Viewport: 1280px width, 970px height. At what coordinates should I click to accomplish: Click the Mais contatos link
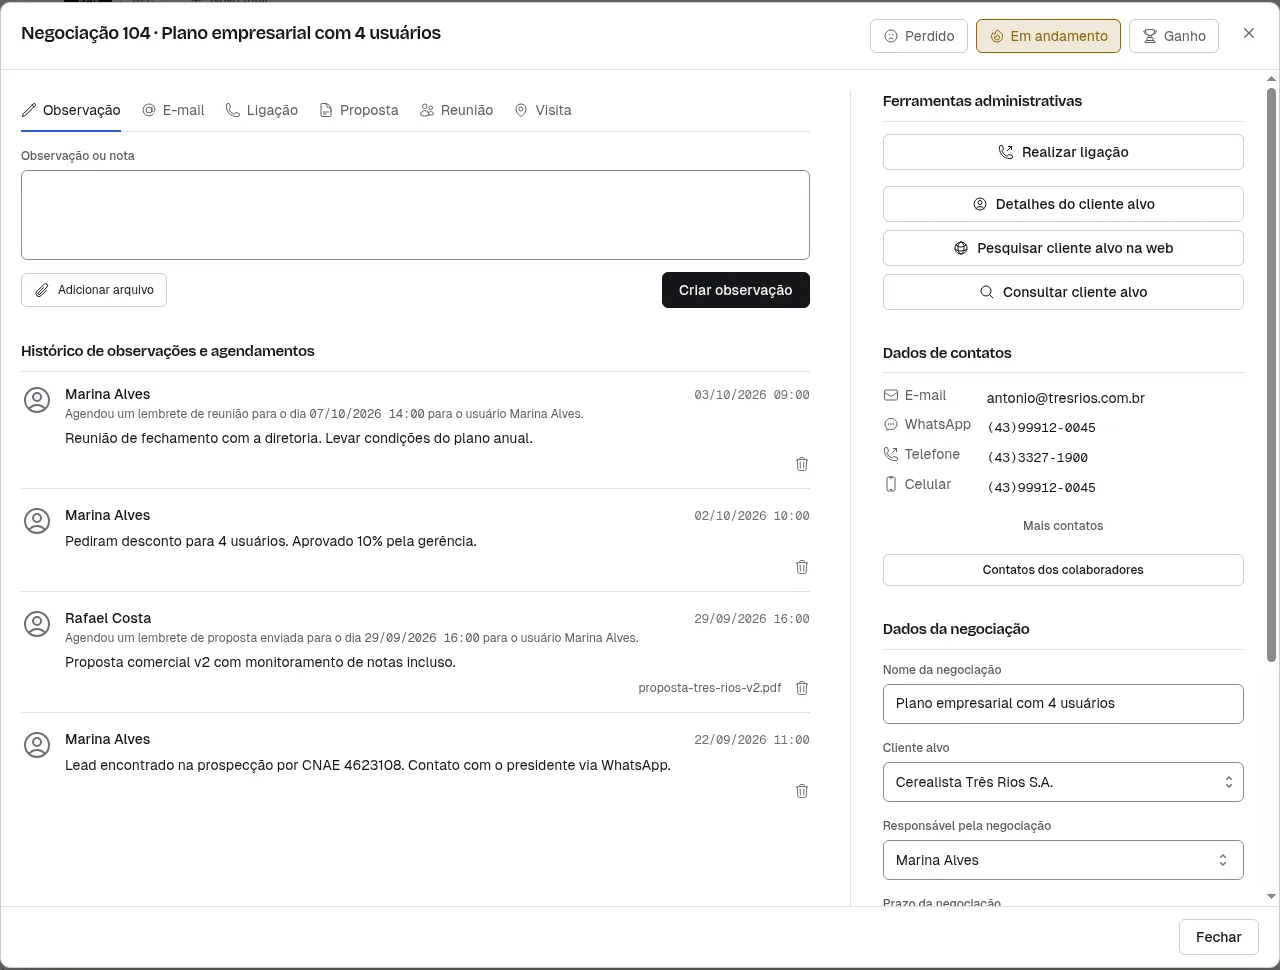[x=1063, y=526]
